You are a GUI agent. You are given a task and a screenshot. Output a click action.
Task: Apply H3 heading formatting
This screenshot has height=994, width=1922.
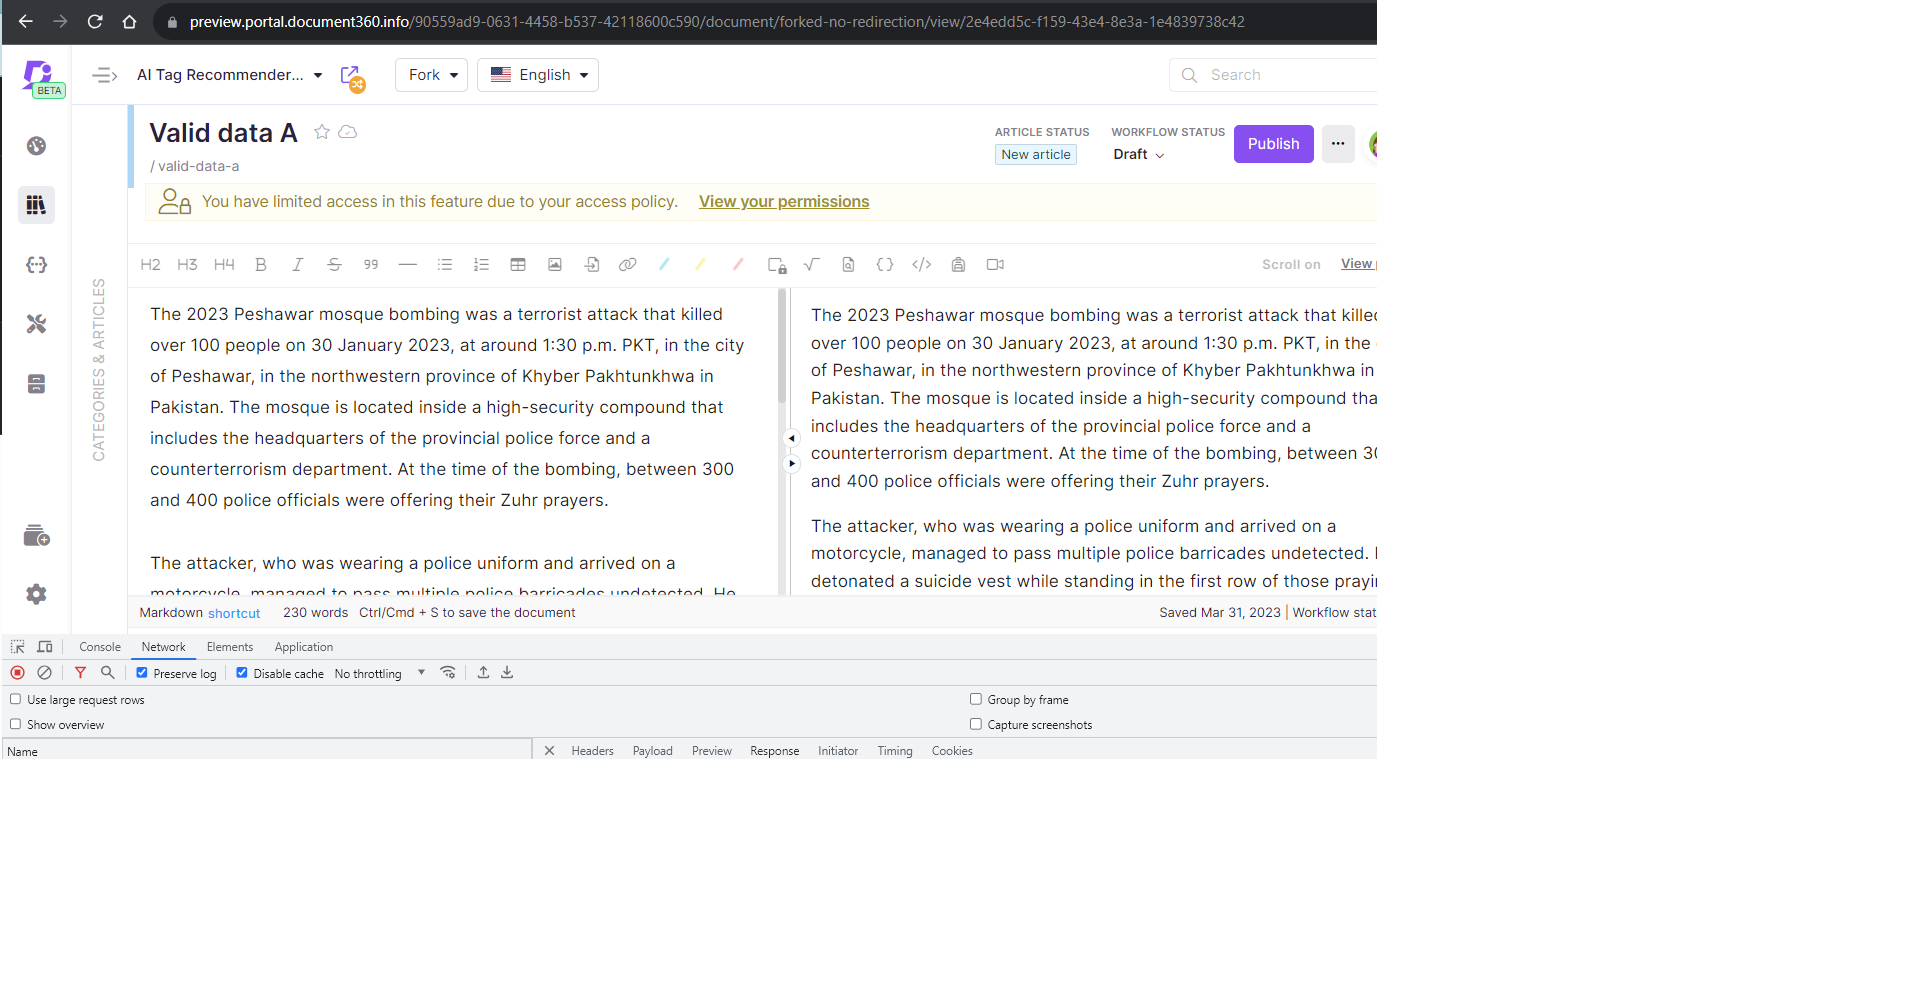tap(187, 265)
